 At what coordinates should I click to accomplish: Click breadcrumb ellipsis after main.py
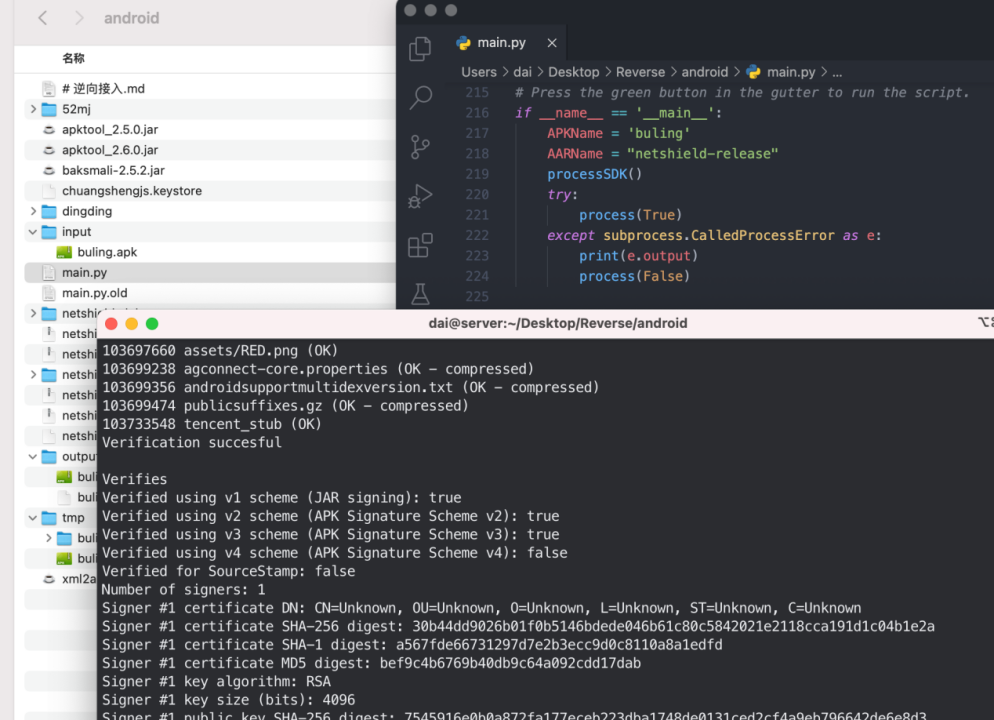[837, 72]
